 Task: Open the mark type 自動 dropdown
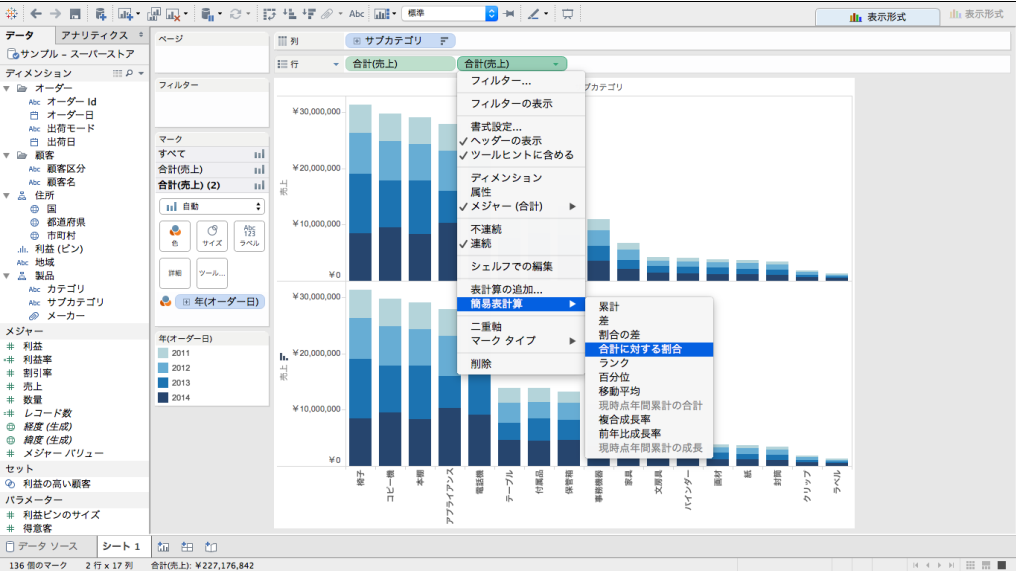point(212,207)
